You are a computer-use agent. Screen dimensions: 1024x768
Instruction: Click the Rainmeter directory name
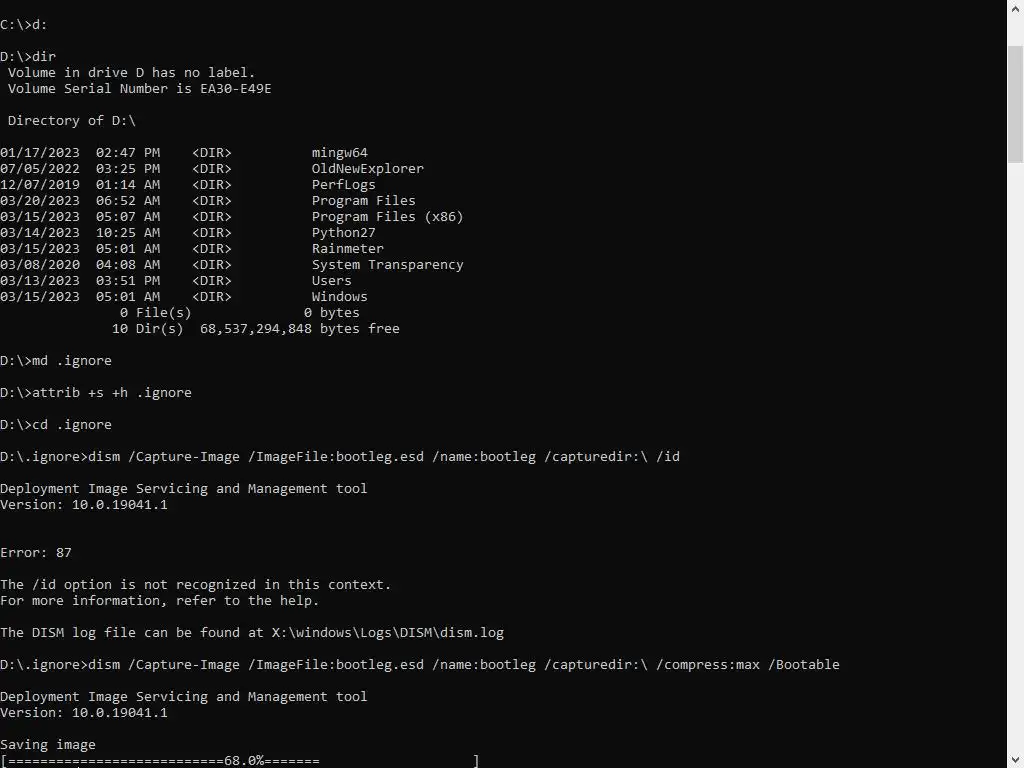click(347, 249)
